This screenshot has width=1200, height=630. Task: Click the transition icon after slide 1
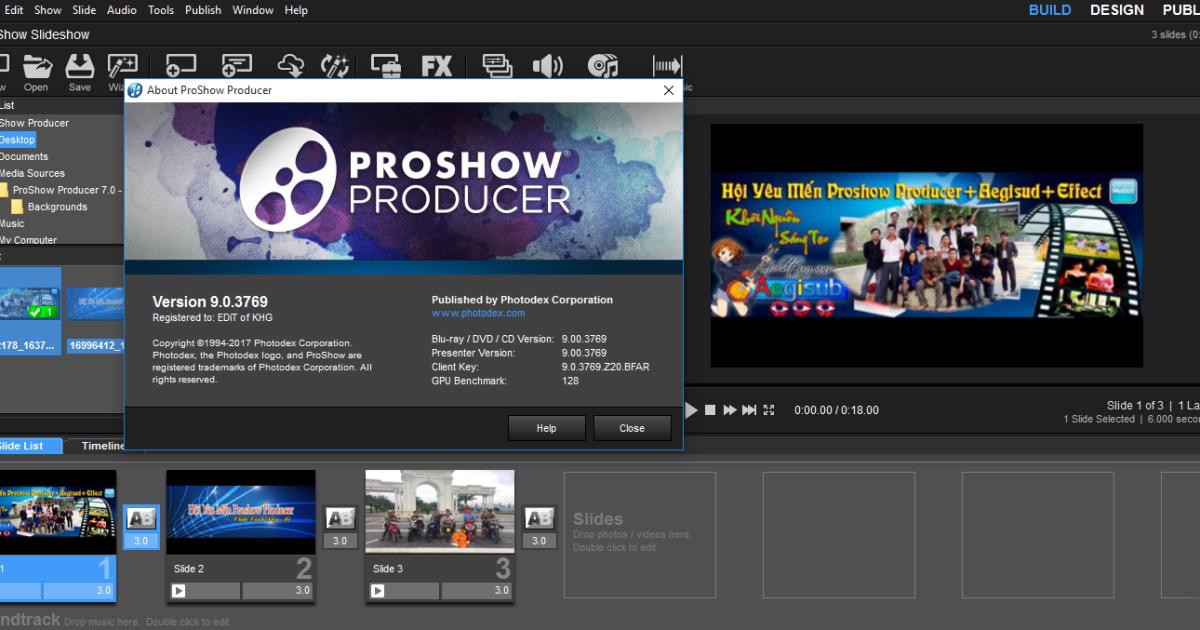pos(141,518)
